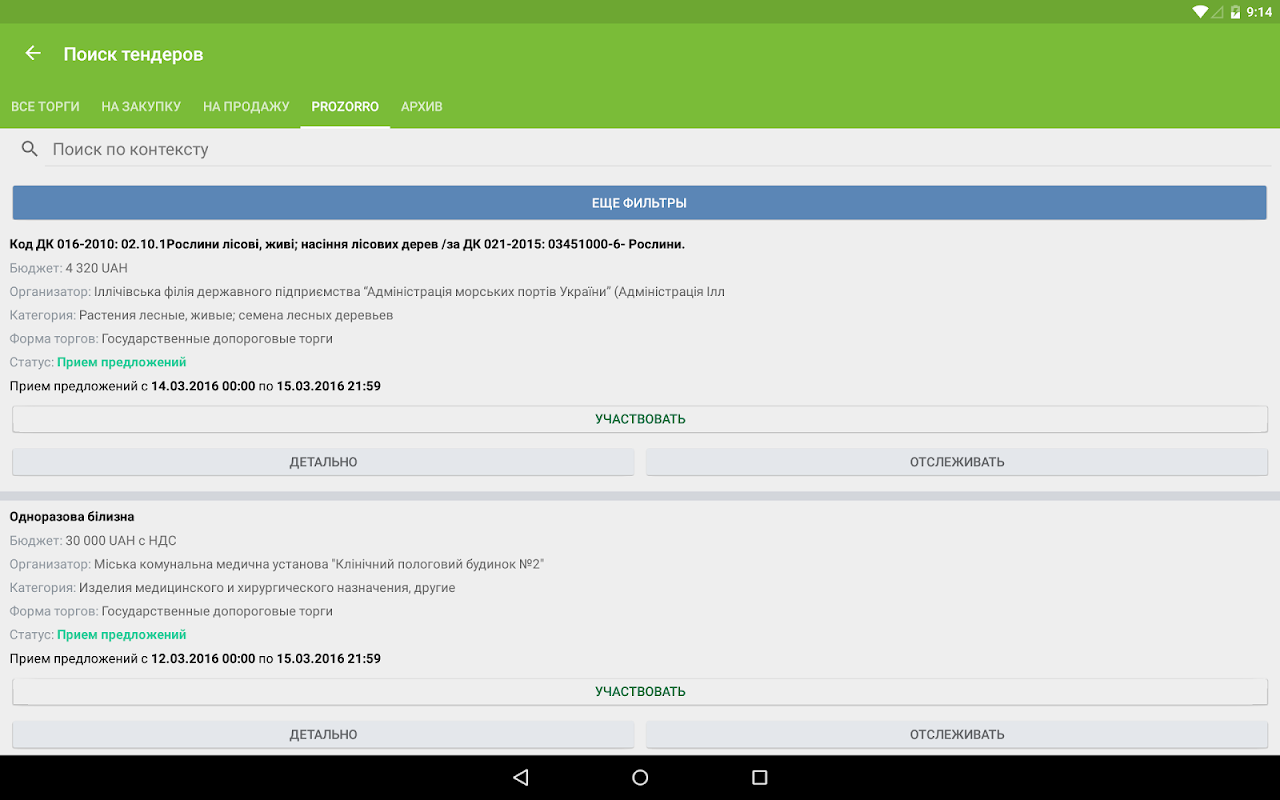This screenshot has height=800, width=1280.
Task: Tap the 9:14 clock in status bar
Action: (x=1260, y=12)
